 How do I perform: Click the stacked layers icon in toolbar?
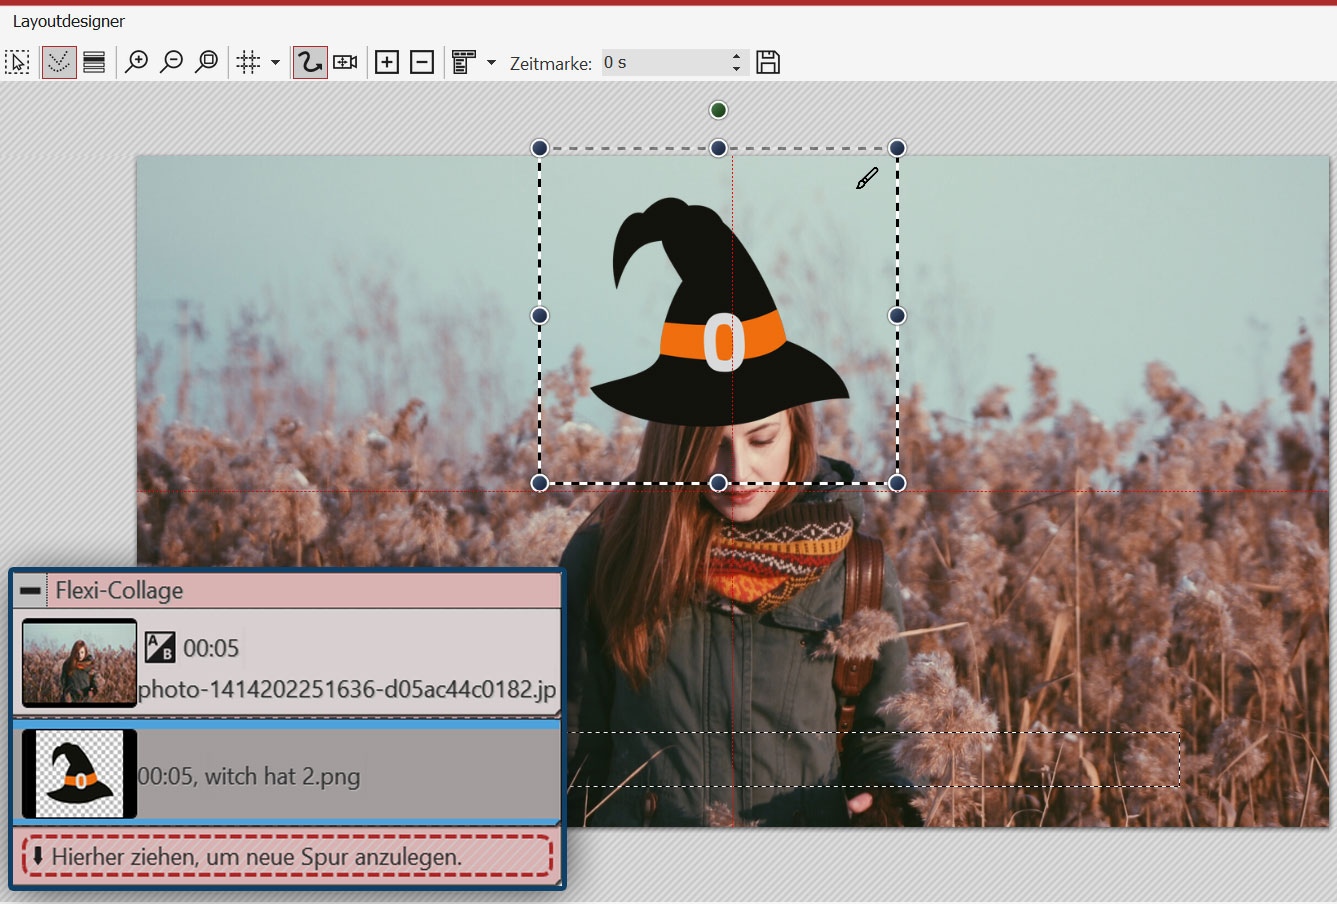(94, 63)
